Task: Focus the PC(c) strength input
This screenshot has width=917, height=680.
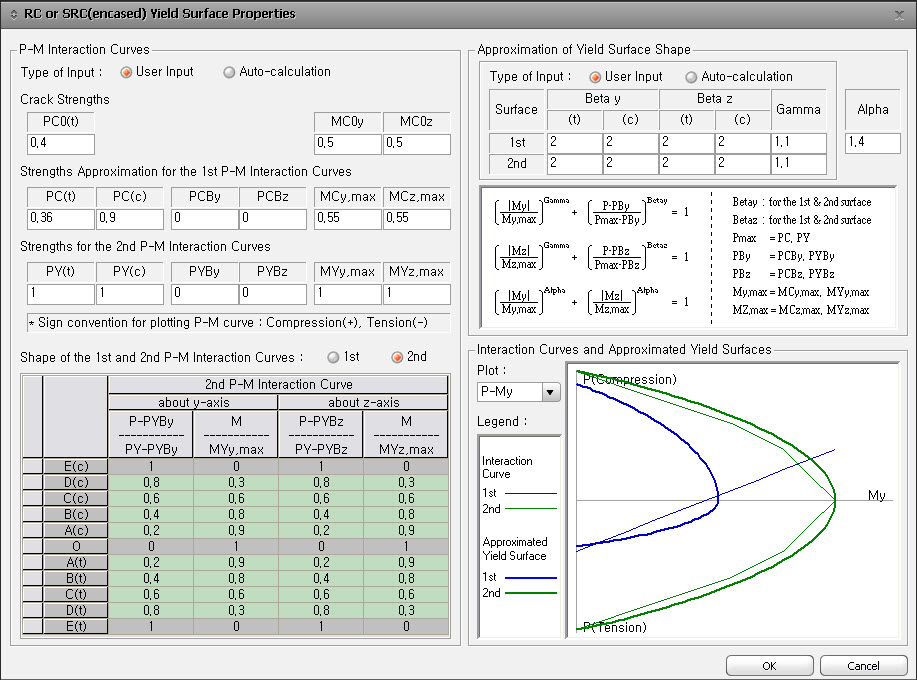Action: click(x=130, y=218)
